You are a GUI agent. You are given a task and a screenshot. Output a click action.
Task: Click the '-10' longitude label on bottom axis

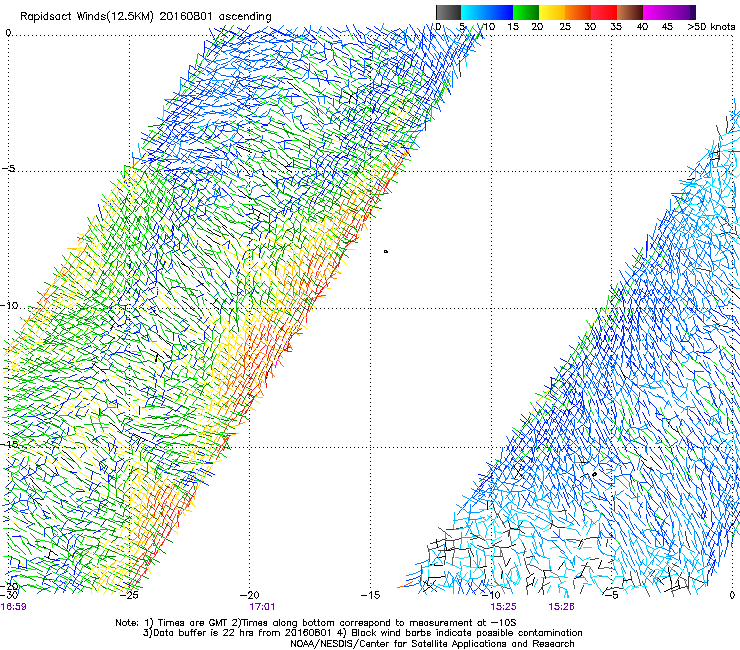491,595
